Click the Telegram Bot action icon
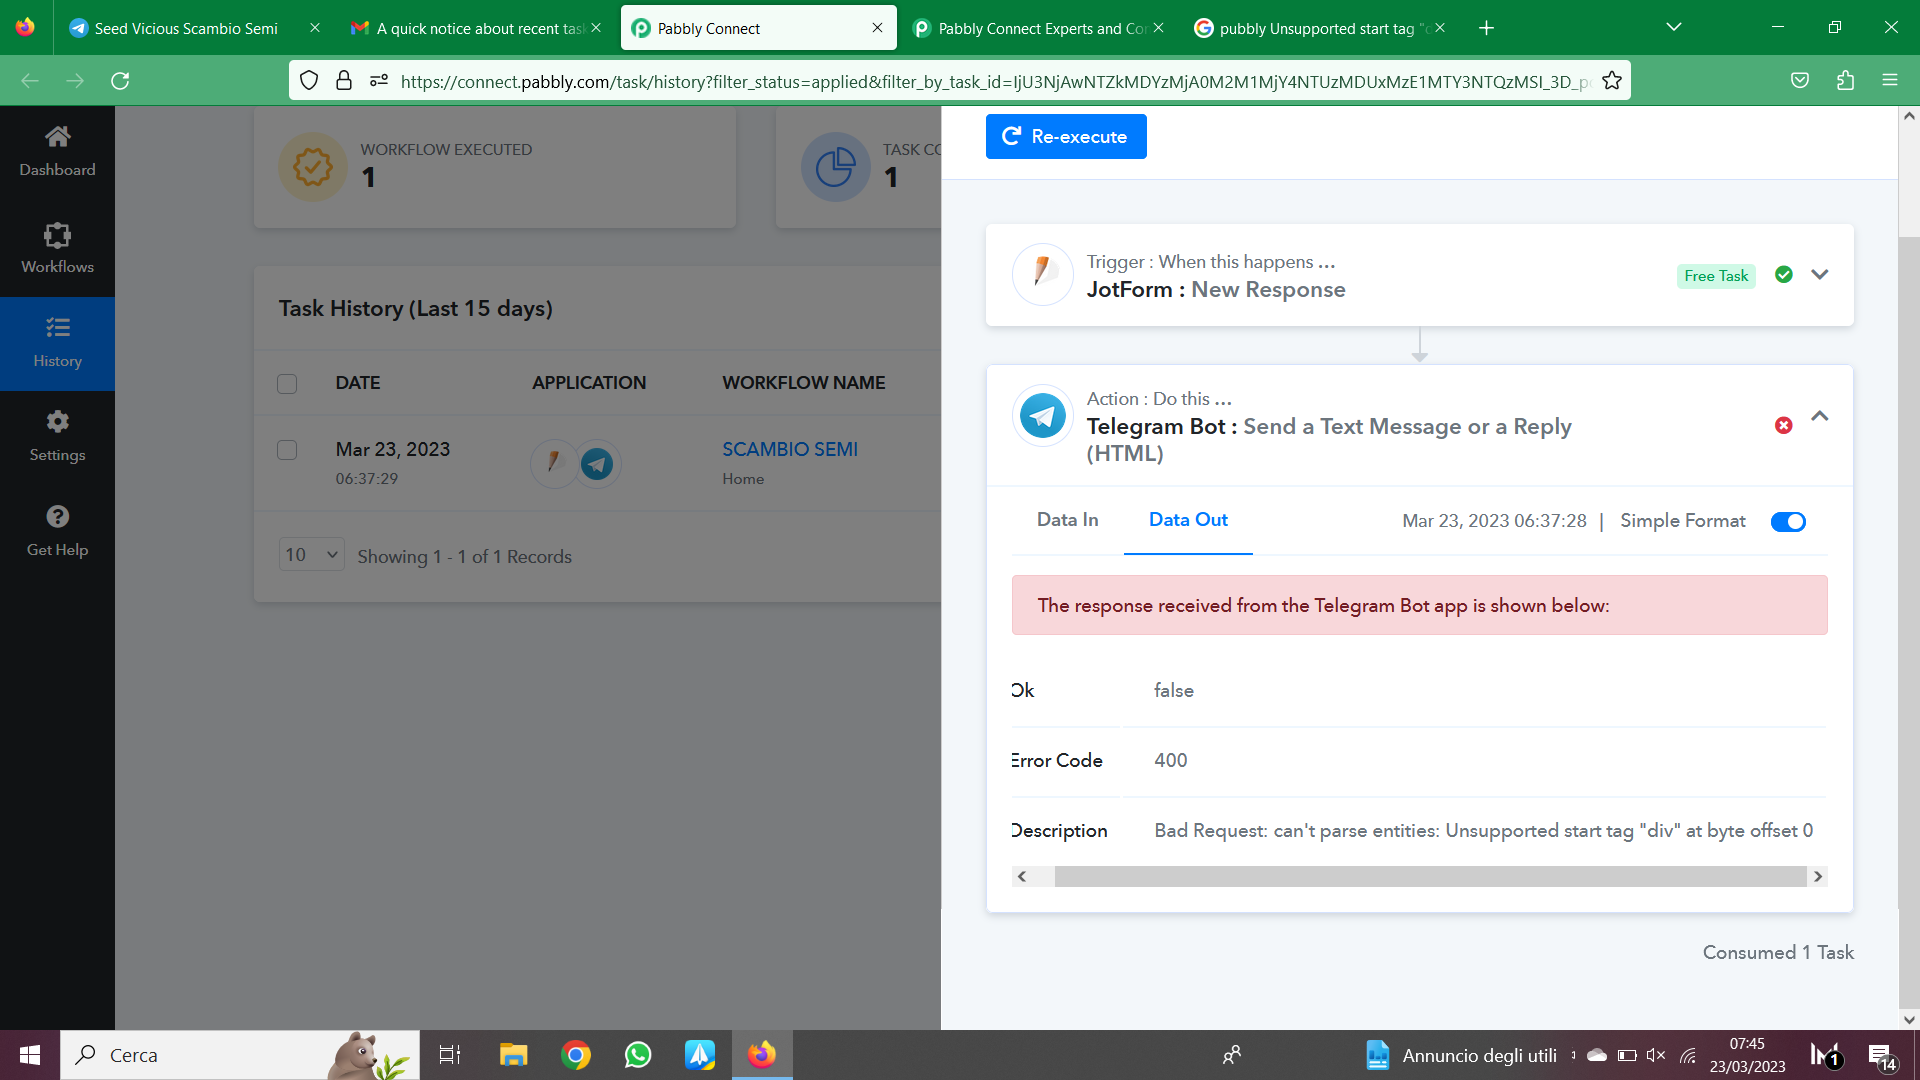 [x=1042, y=415]
